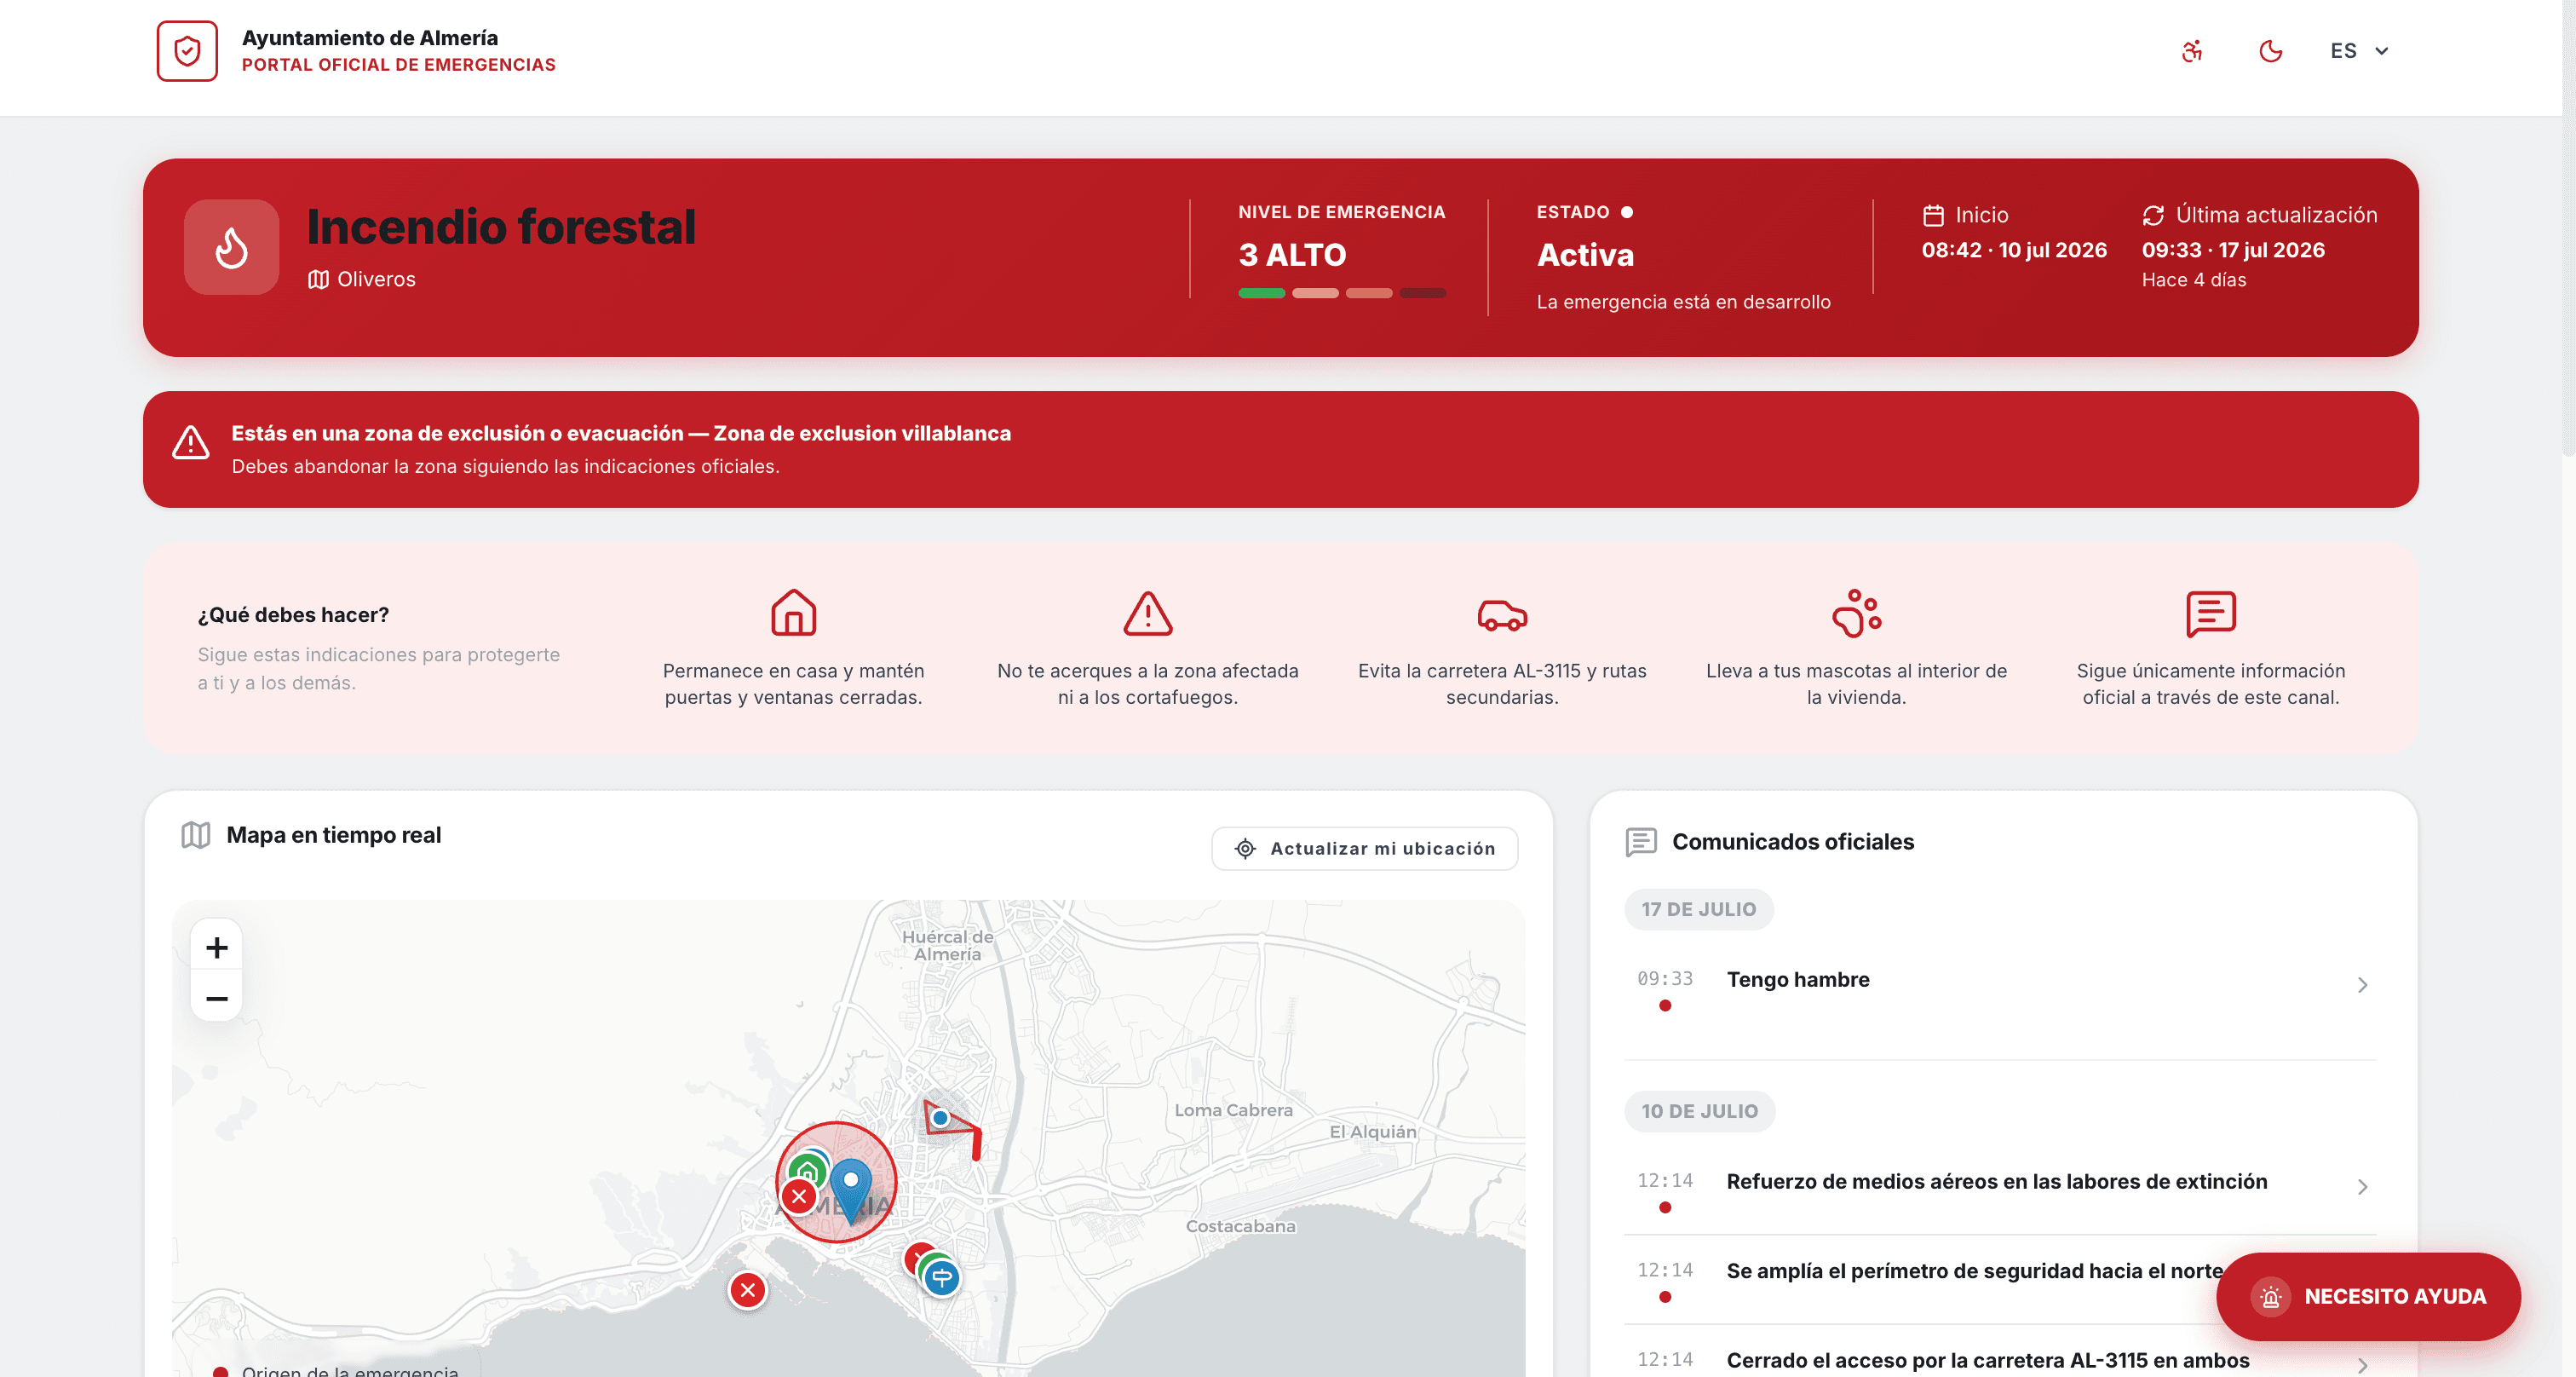Click the house icon for Permanece en casa
2576x1377 pixels.
(x=793, y=613)
